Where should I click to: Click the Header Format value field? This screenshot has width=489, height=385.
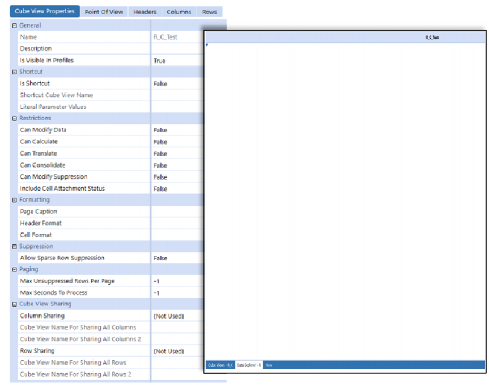coord(177,223)
